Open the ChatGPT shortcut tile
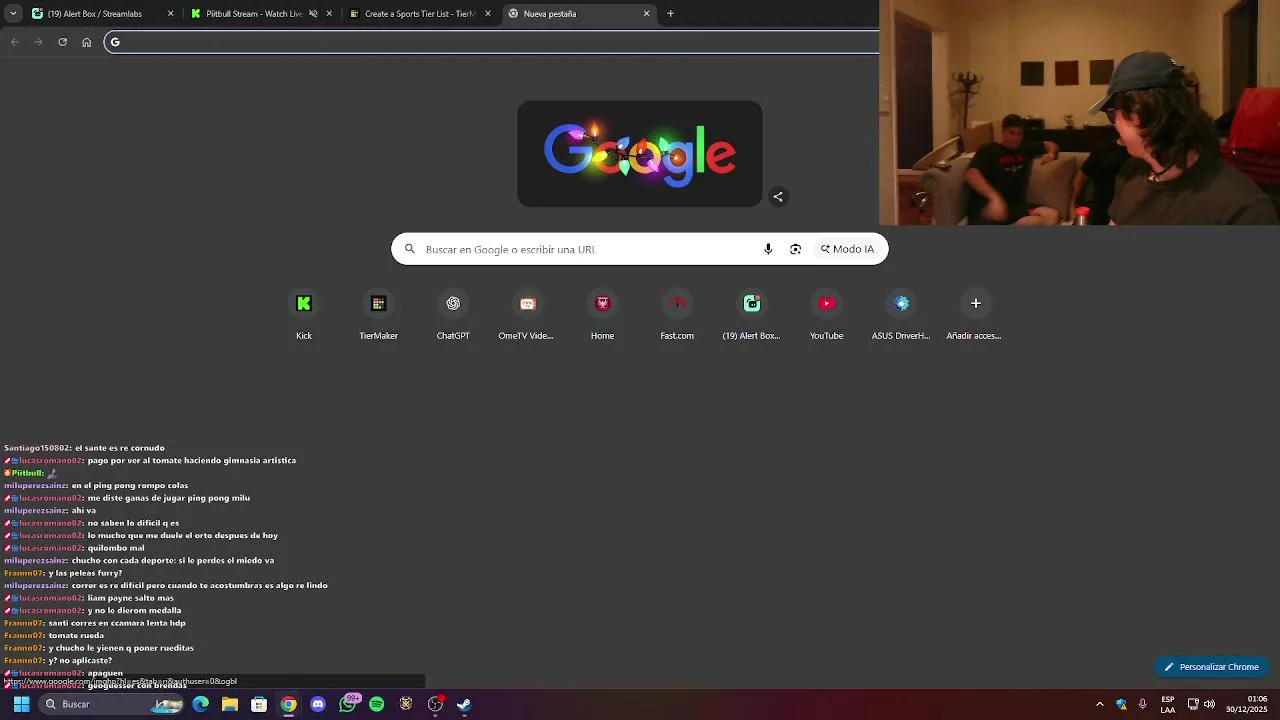 [453, 315]
